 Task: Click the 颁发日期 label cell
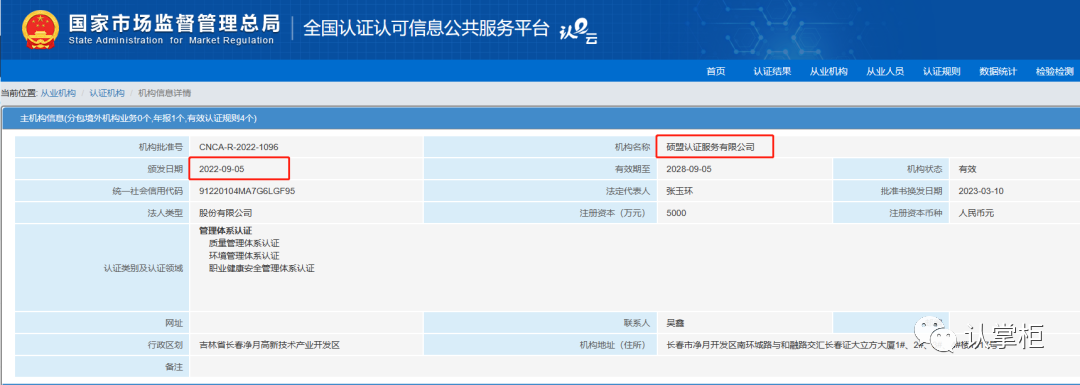click(x=103, y=169)
